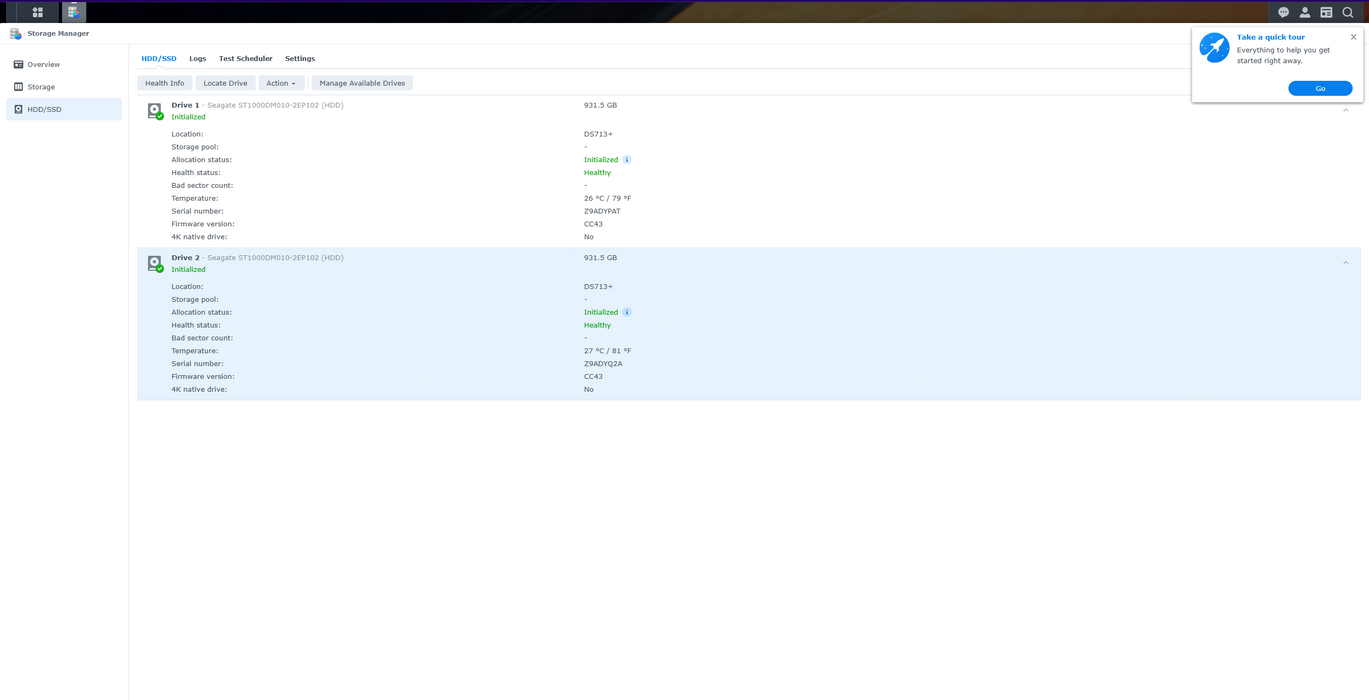Image resolution: width=1369 pixels, height=700 pixels.
Task: Dismiss the Take a quick tour popup
Action: click(1353, 36)
